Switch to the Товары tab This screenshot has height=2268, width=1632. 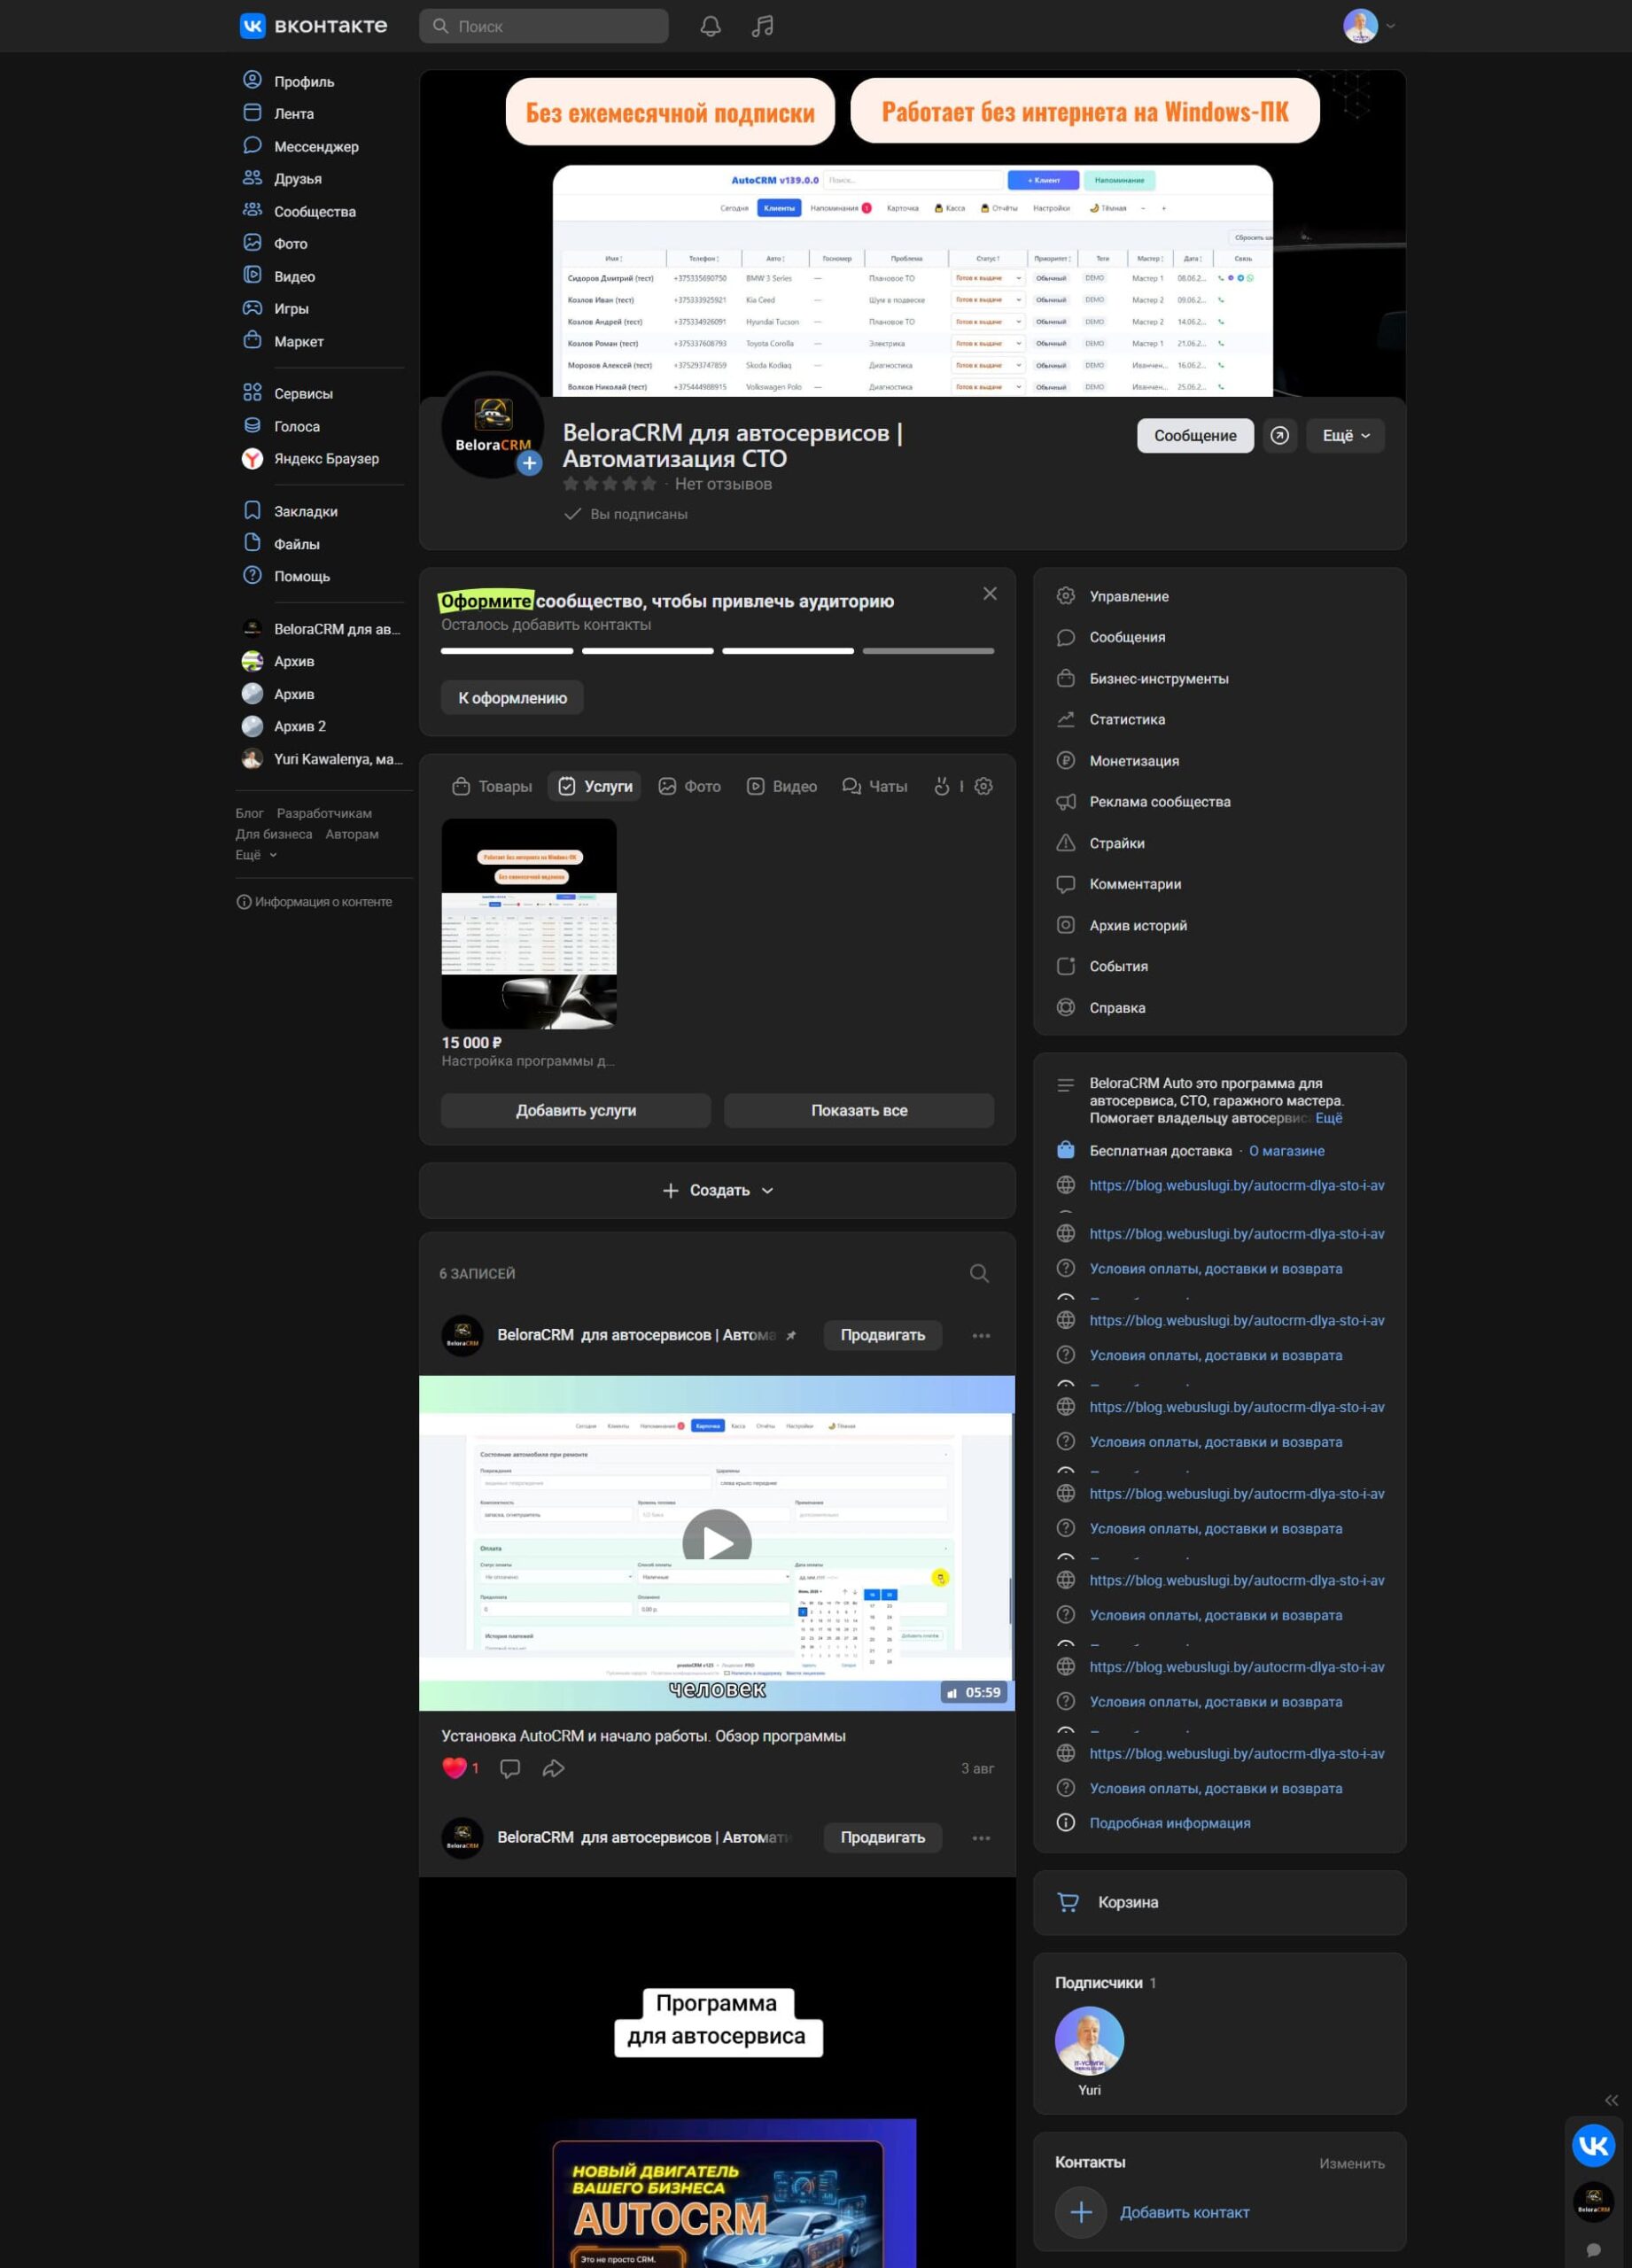tap(492, 786)
